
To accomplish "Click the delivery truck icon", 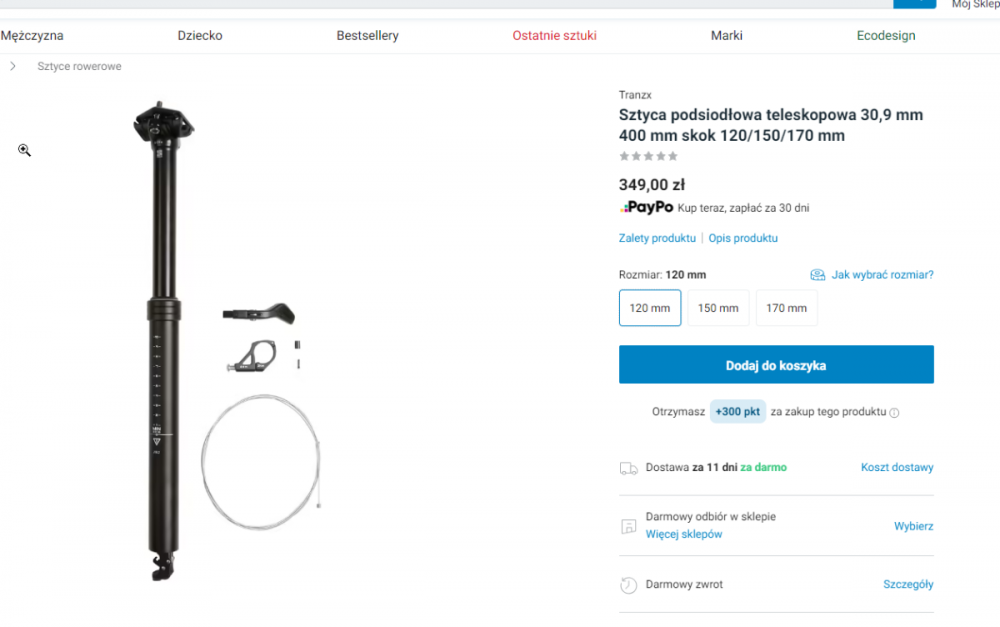I will (628, 468).
